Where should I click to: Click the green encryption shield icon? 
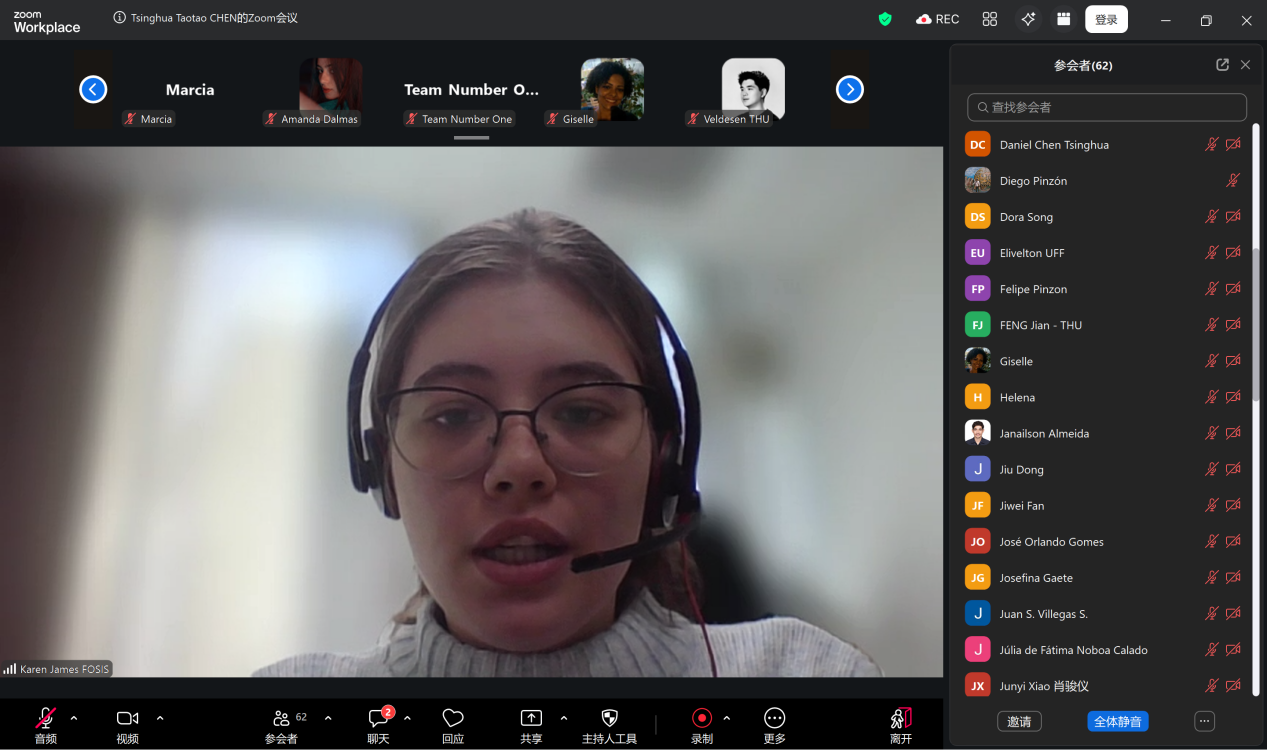pos(885,19)
